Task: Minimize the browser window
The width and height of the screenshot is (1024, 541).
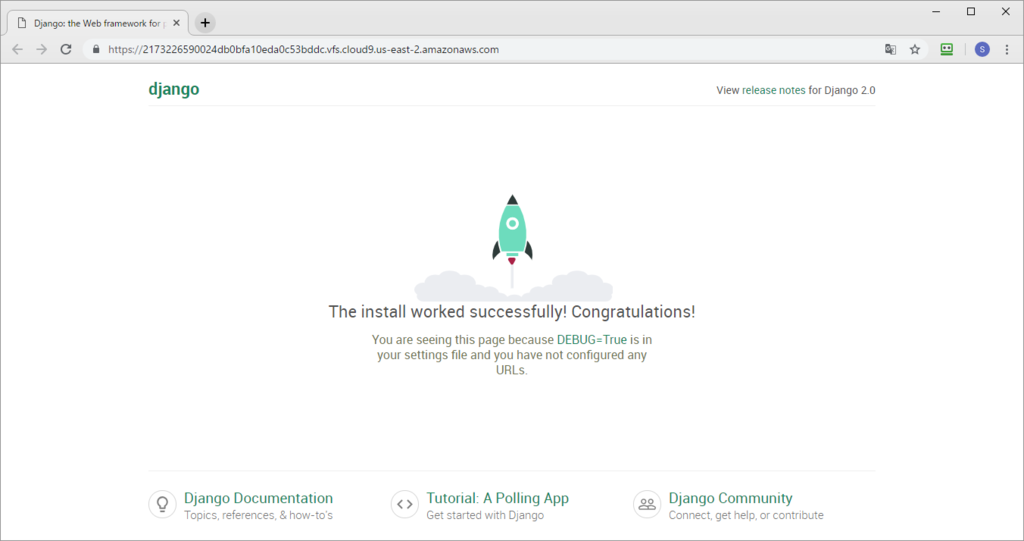Action: [936, 12]
